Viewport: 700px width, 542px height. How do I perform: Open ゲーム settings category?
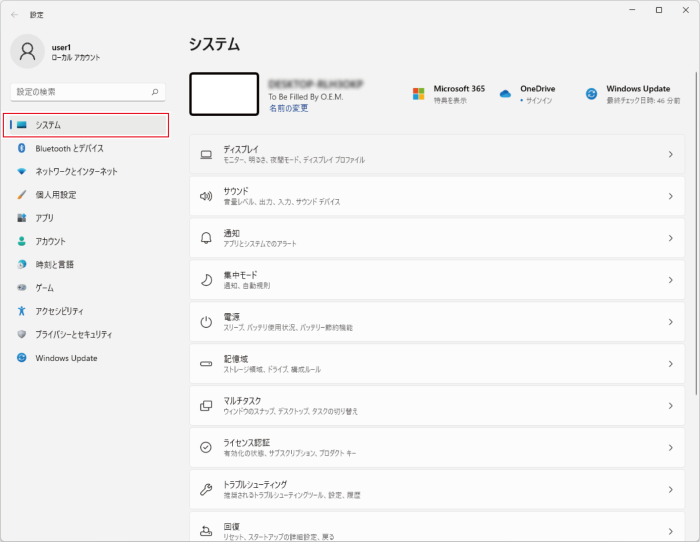coord(86,288)
